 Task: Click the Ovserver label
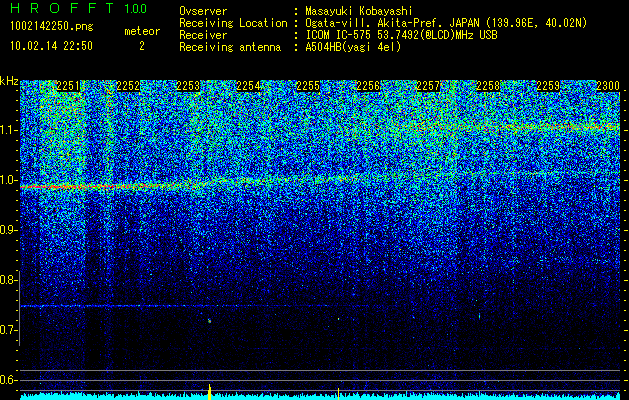pos(203,11)
